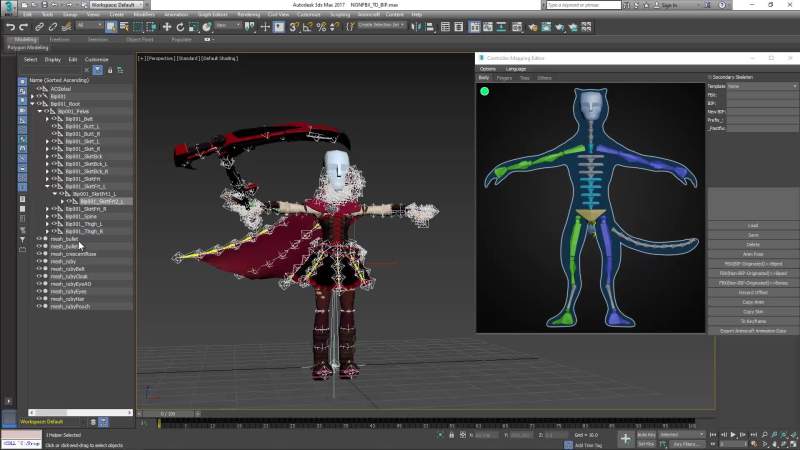Click the Load button

753,225
